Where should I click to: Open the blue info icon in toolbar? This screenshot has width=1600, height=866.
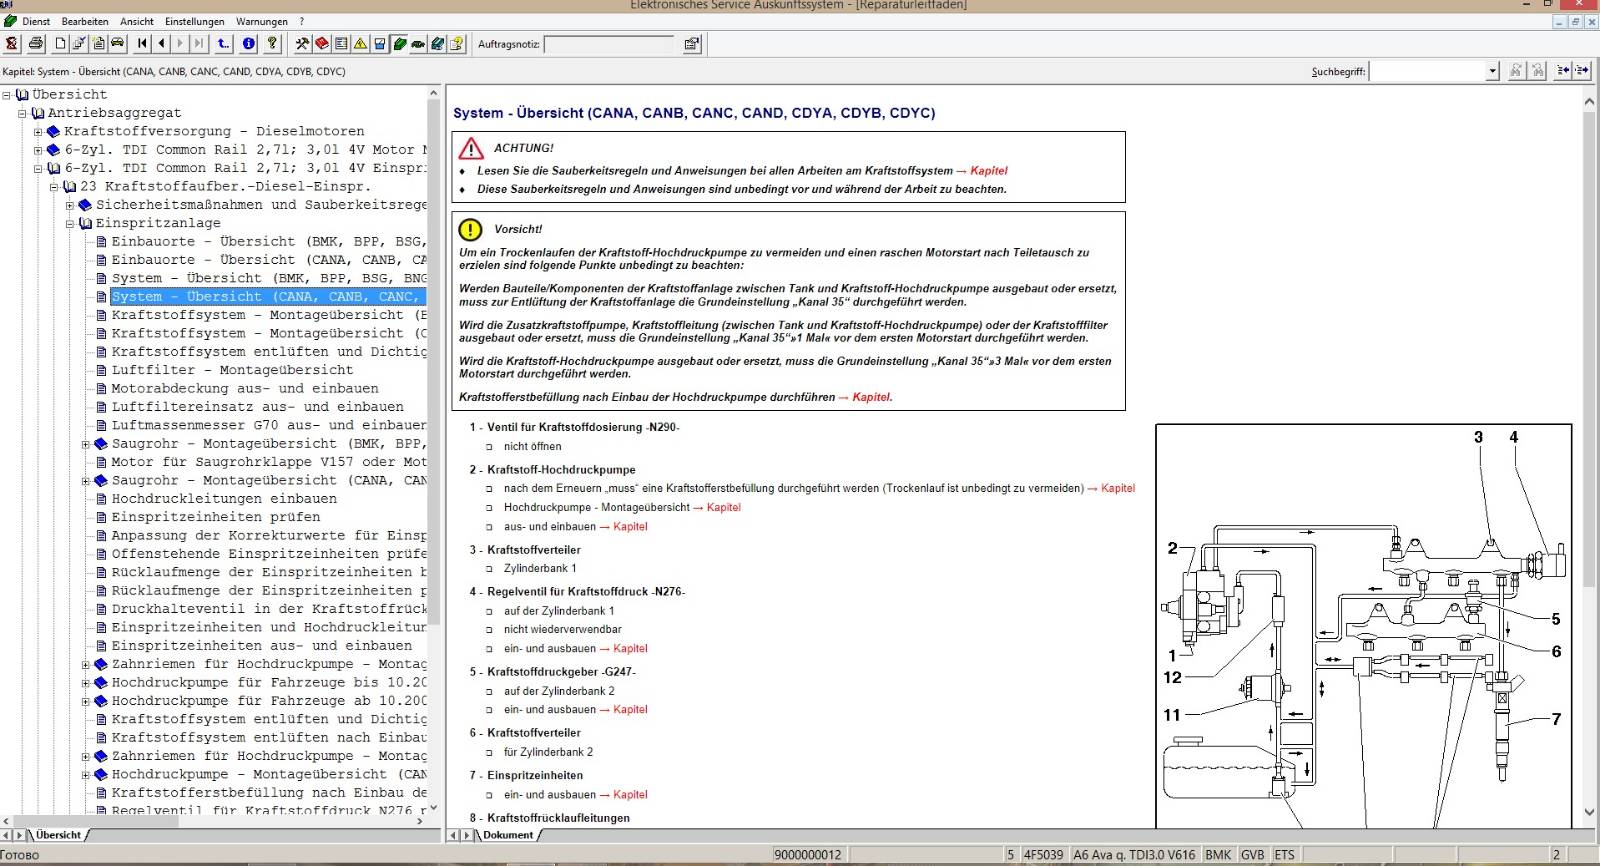[249, 44]
